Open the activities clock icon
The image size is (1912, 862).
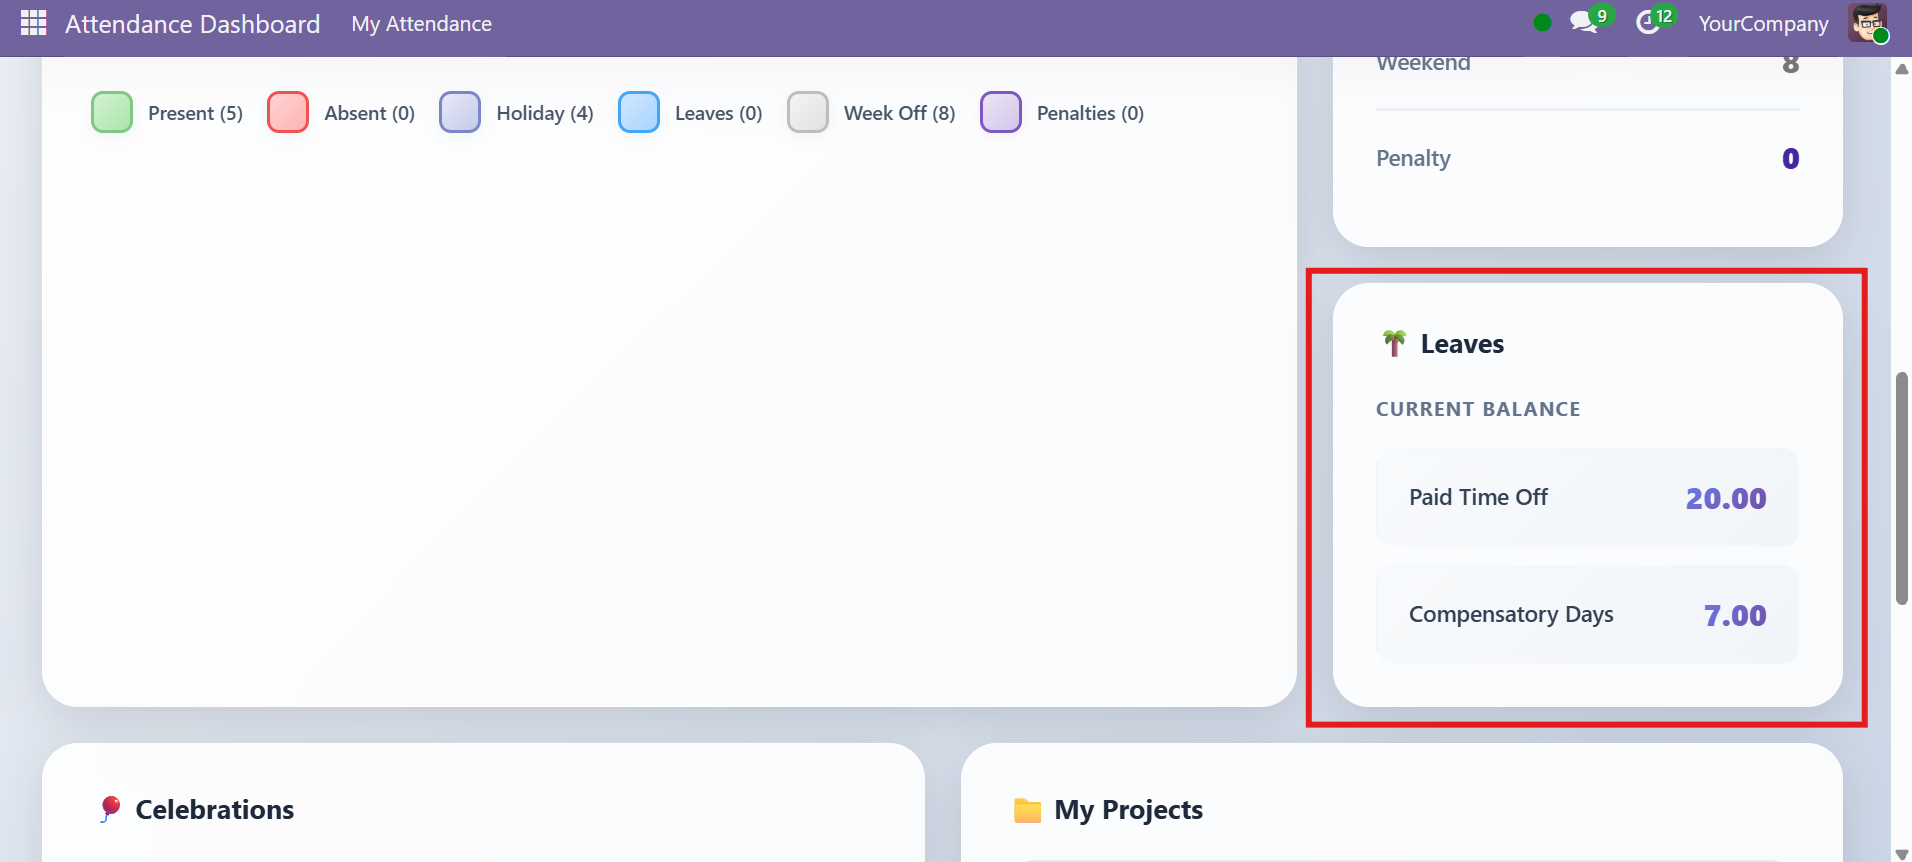1647,23
